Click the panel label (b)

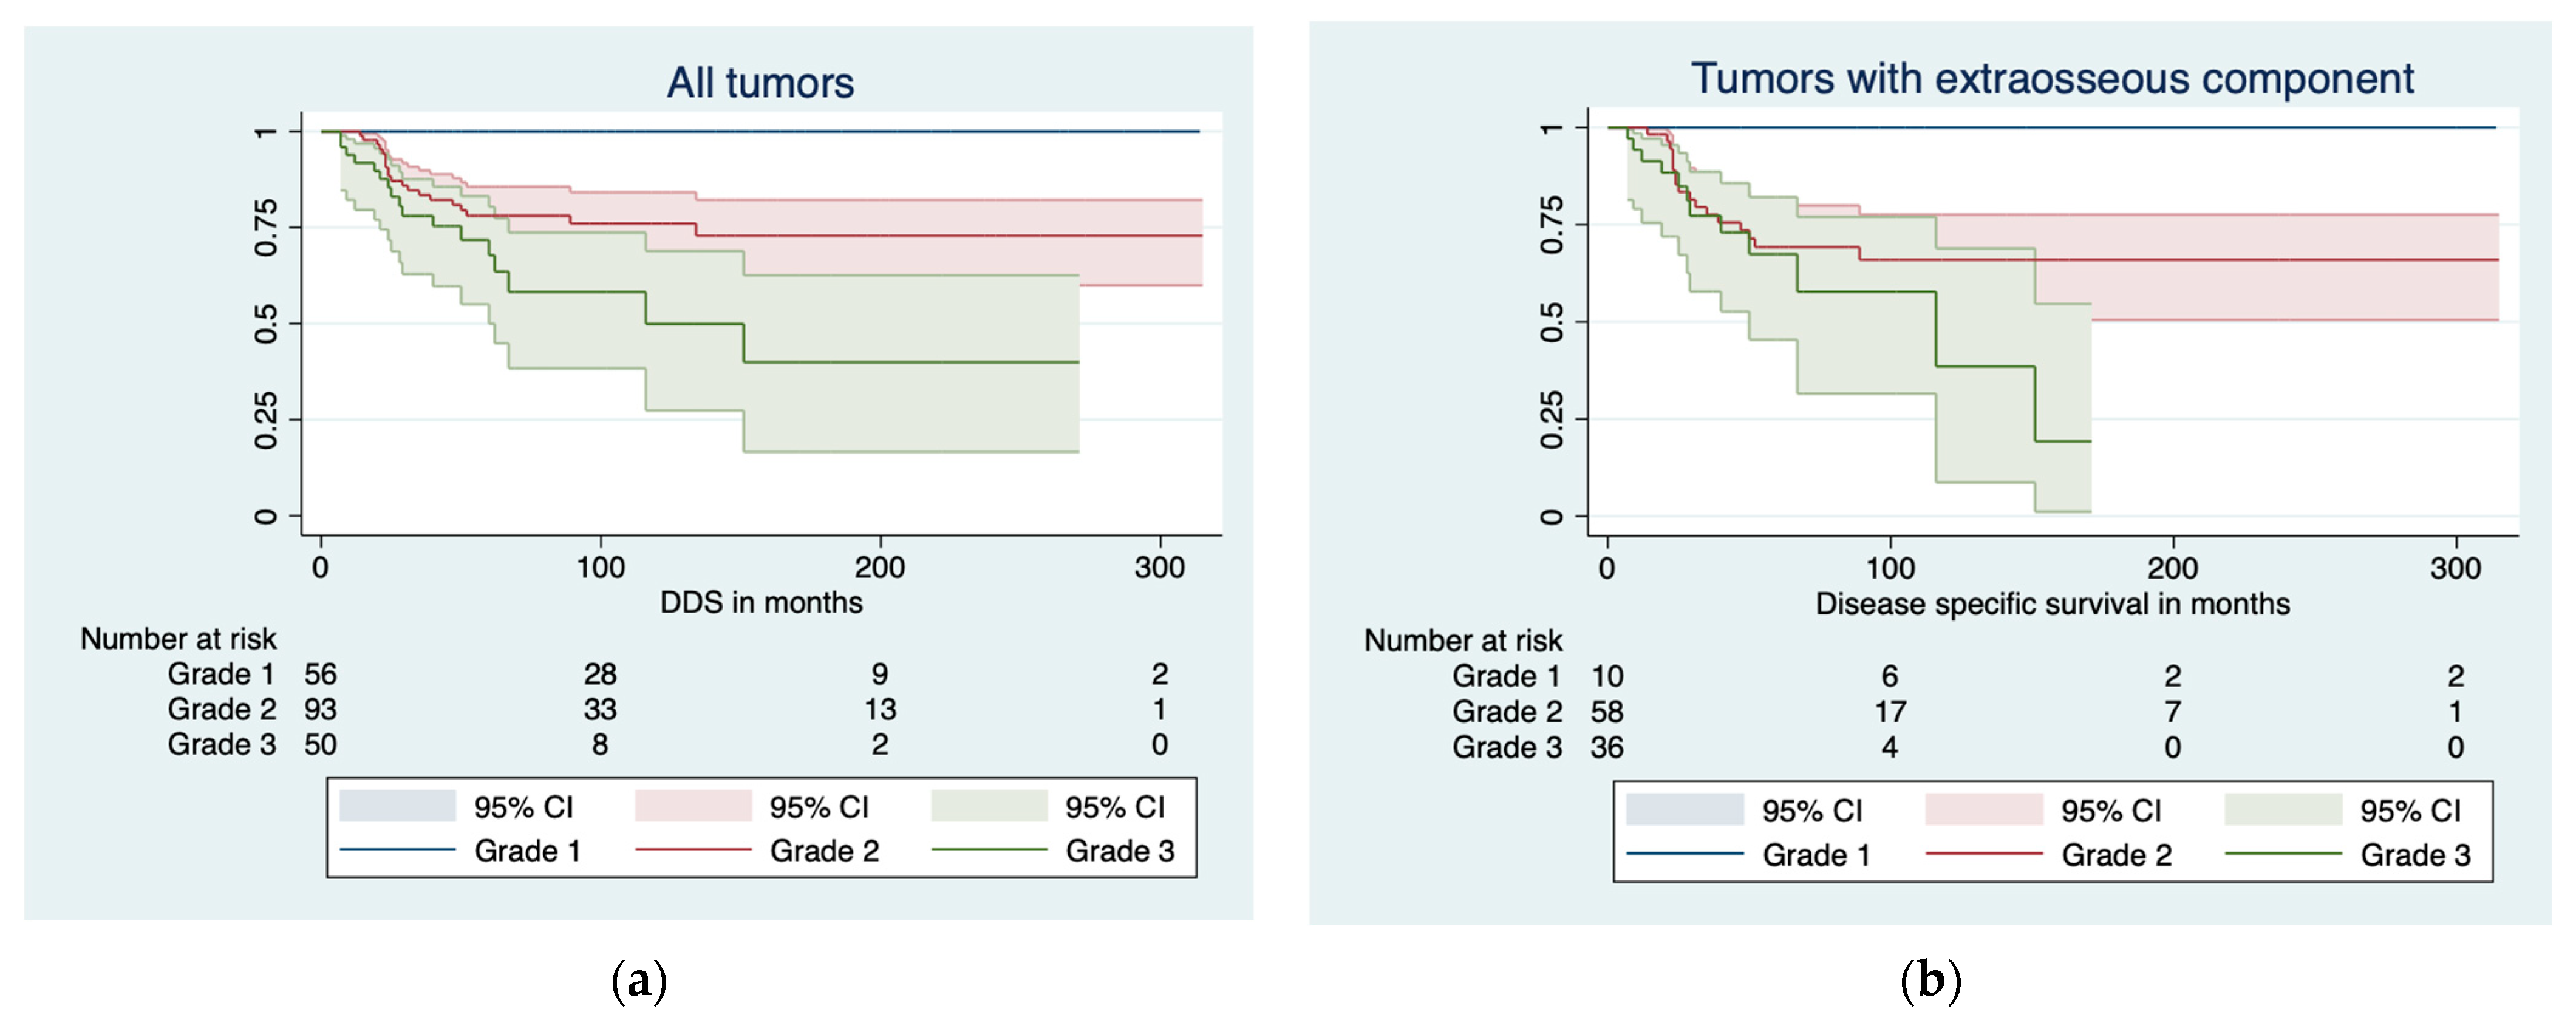(x=1930, y=980)
